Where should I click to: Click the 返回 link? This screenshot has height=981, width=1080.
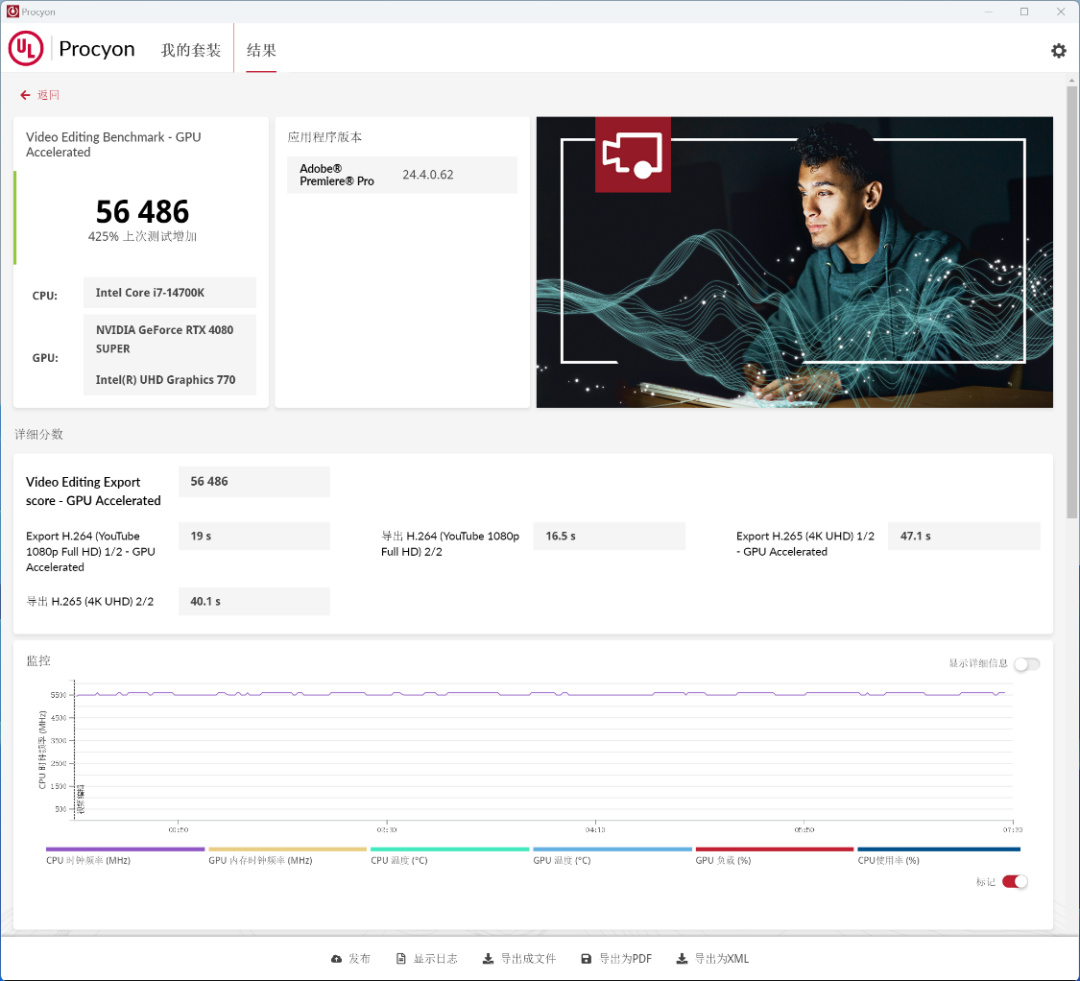pos(48,95)
